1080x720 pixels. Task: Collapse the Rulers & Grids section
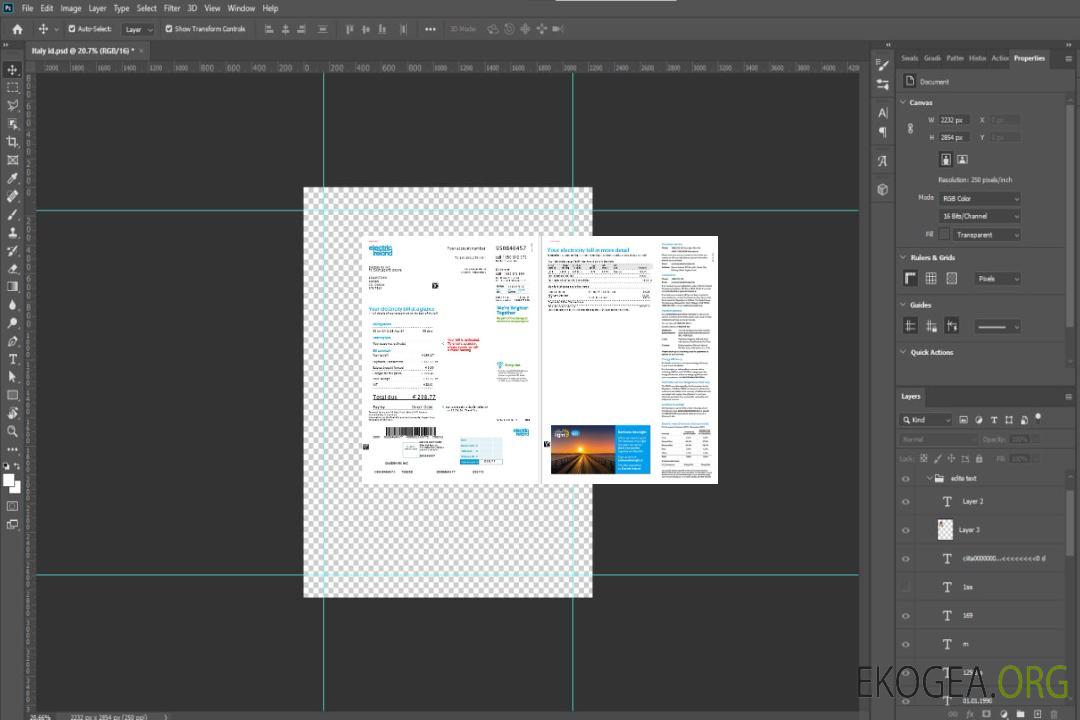pyautogui.click(x=904, y=258)
